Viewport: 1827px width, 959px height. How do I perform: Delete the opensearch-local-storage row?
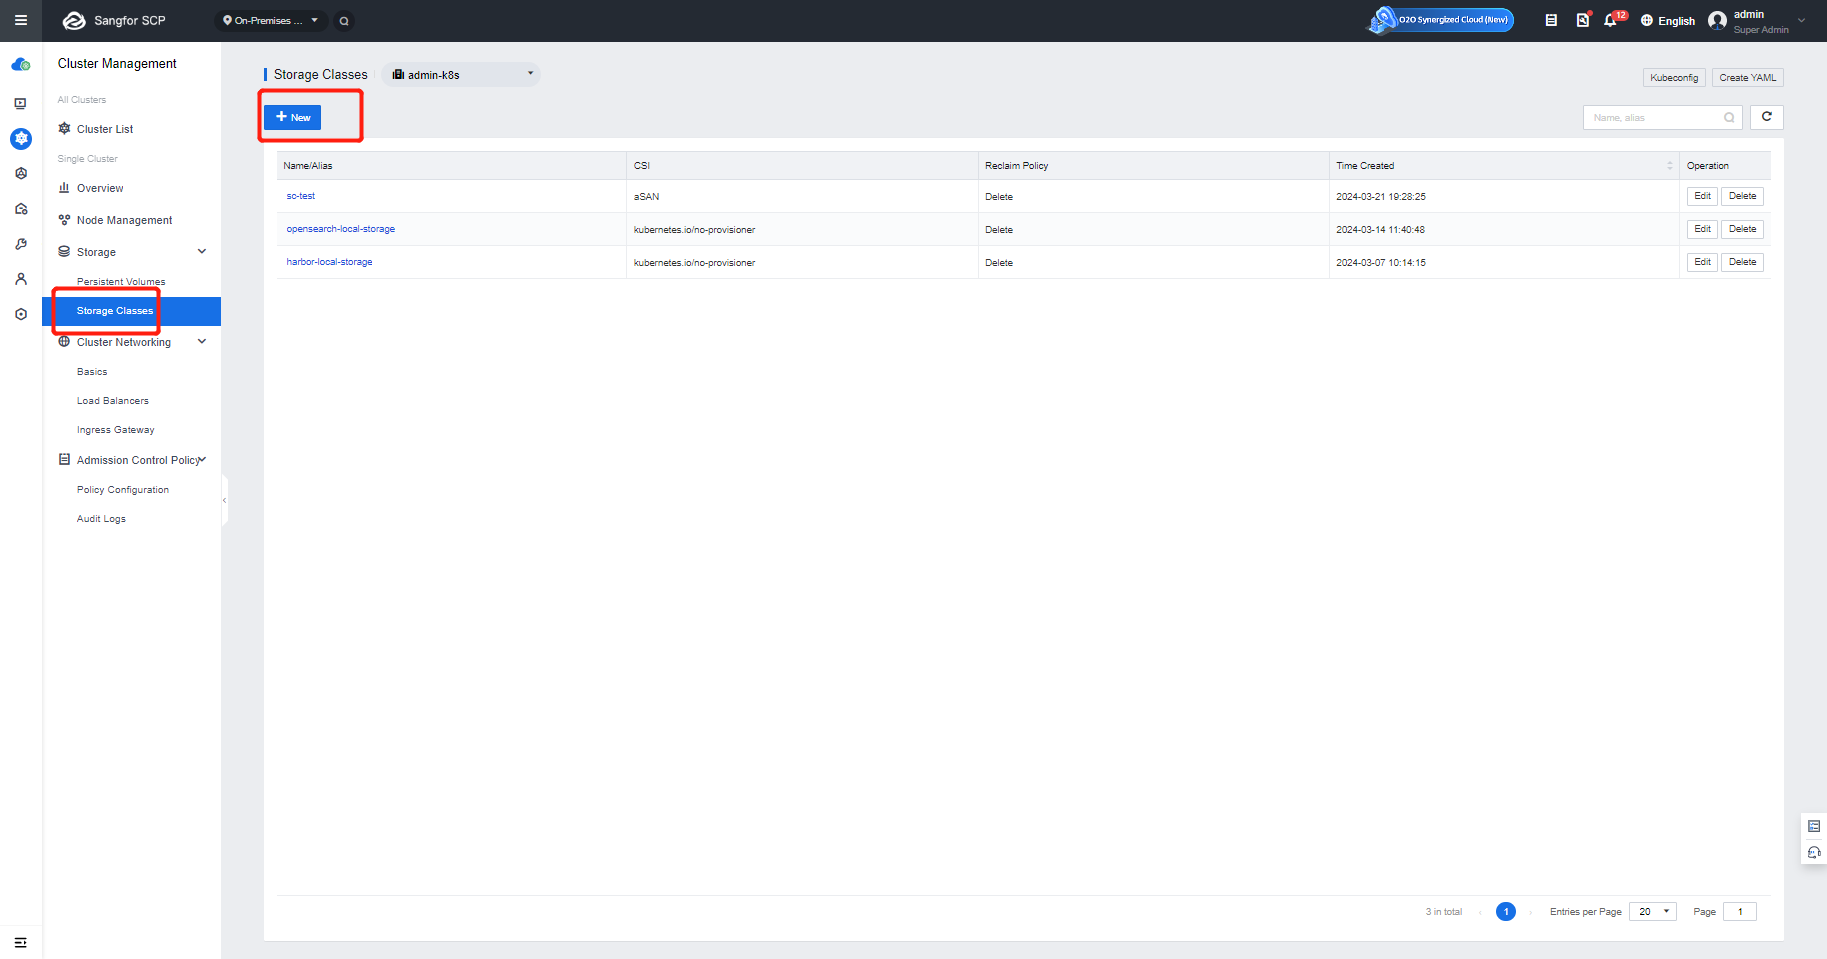[x=1742, y=229]
